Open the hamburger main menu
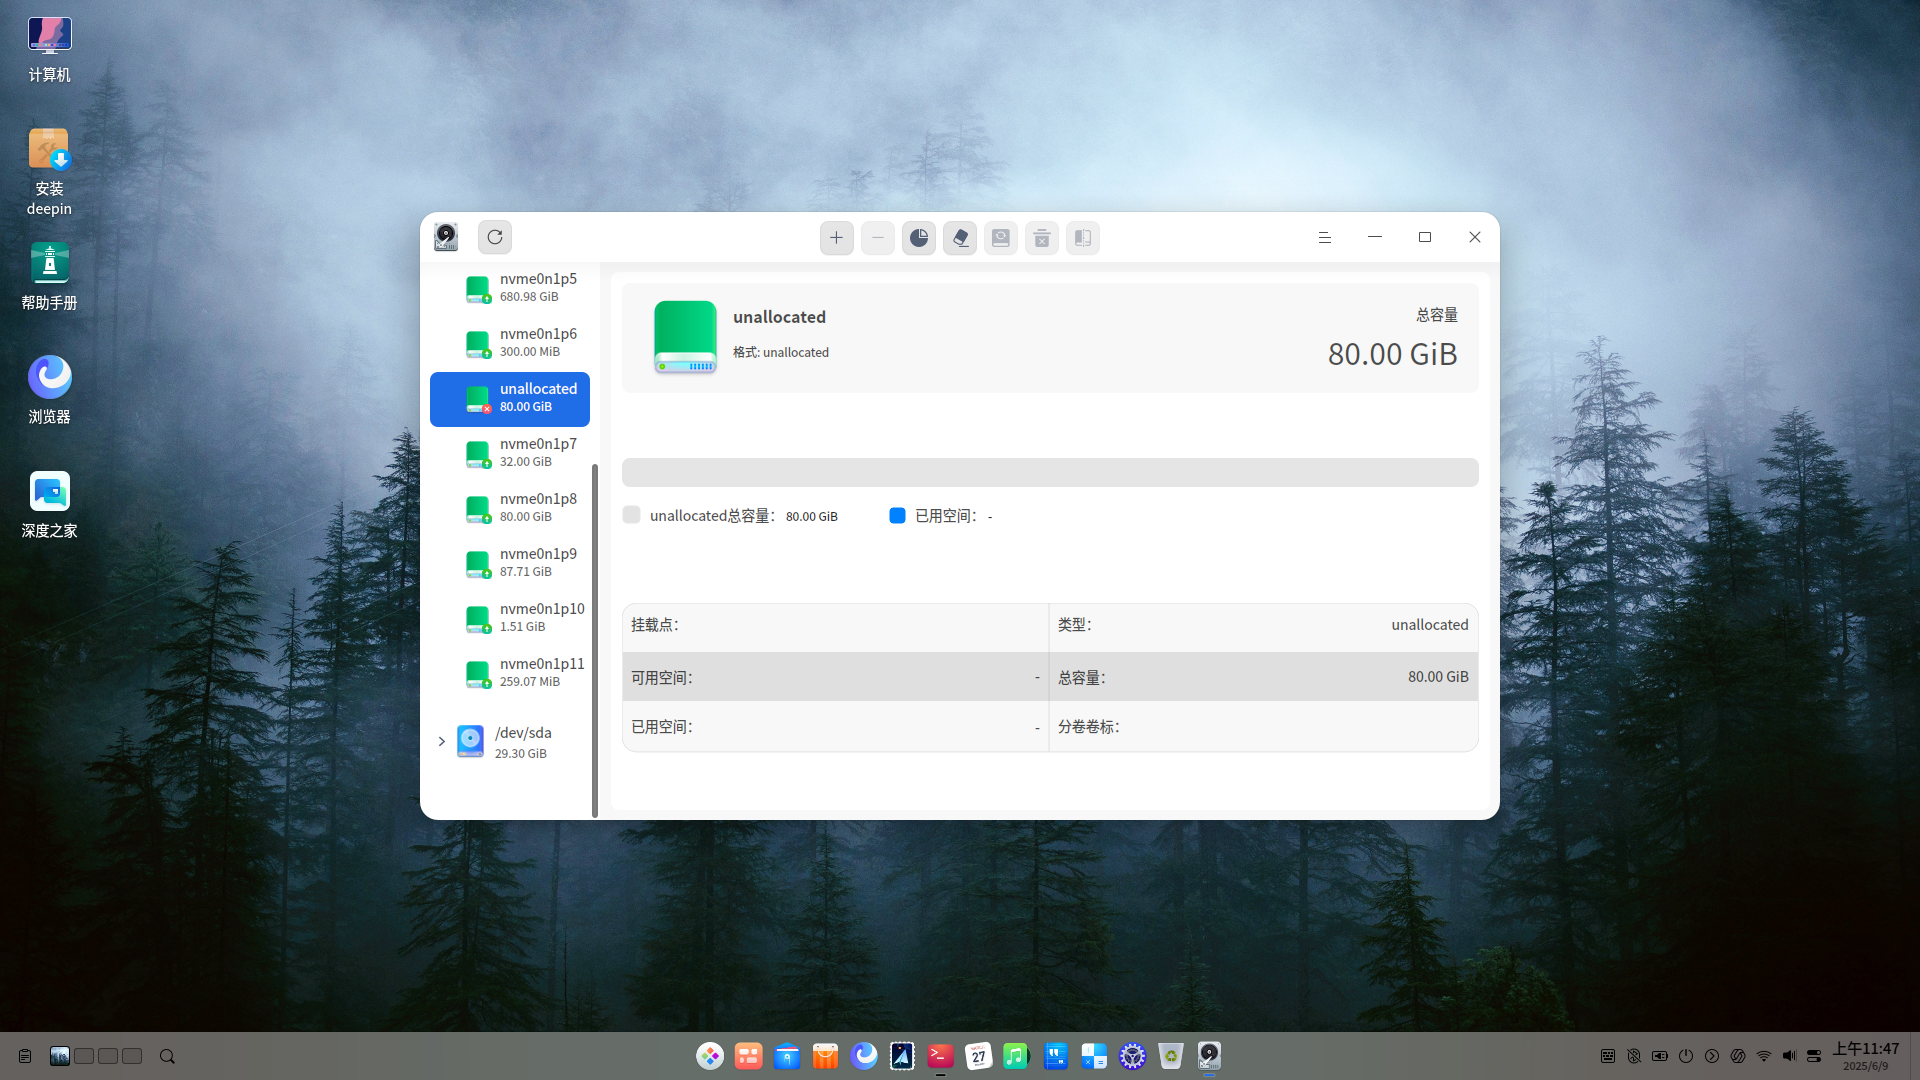The width and height of the screenshot is (1920, 1080). pyautogui.click(x=1325, y=237)
